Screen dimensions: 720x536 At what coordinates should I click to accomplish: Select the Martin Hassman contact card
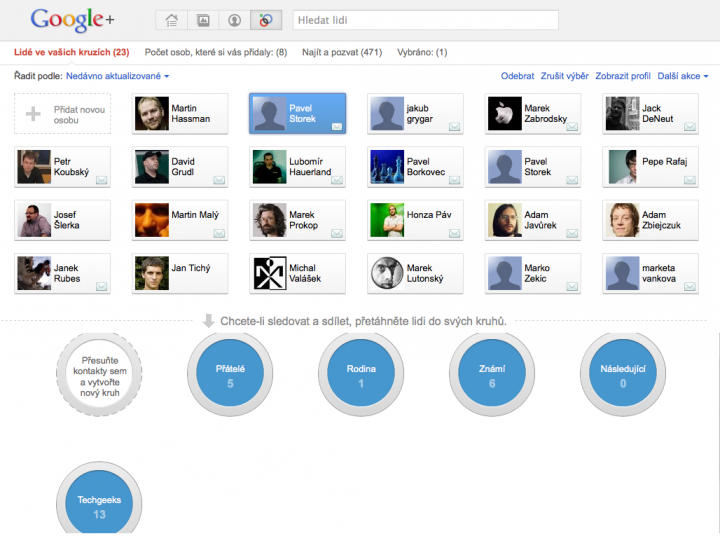click(x=179, y=113)
